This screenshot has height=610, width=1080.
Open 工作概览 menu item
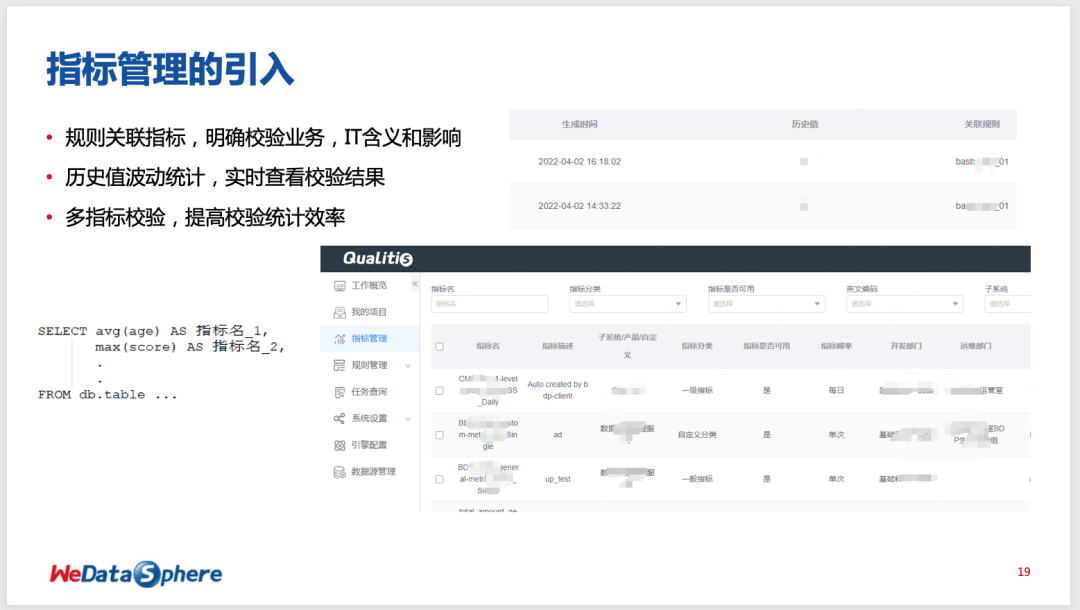(369, 286)
